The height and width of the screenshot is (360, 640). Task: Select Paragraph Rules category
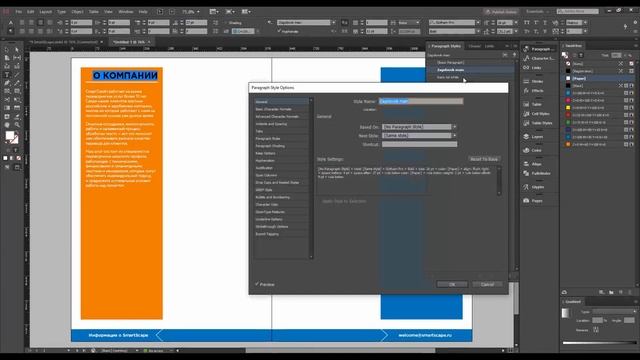click(x=281, y=139)
